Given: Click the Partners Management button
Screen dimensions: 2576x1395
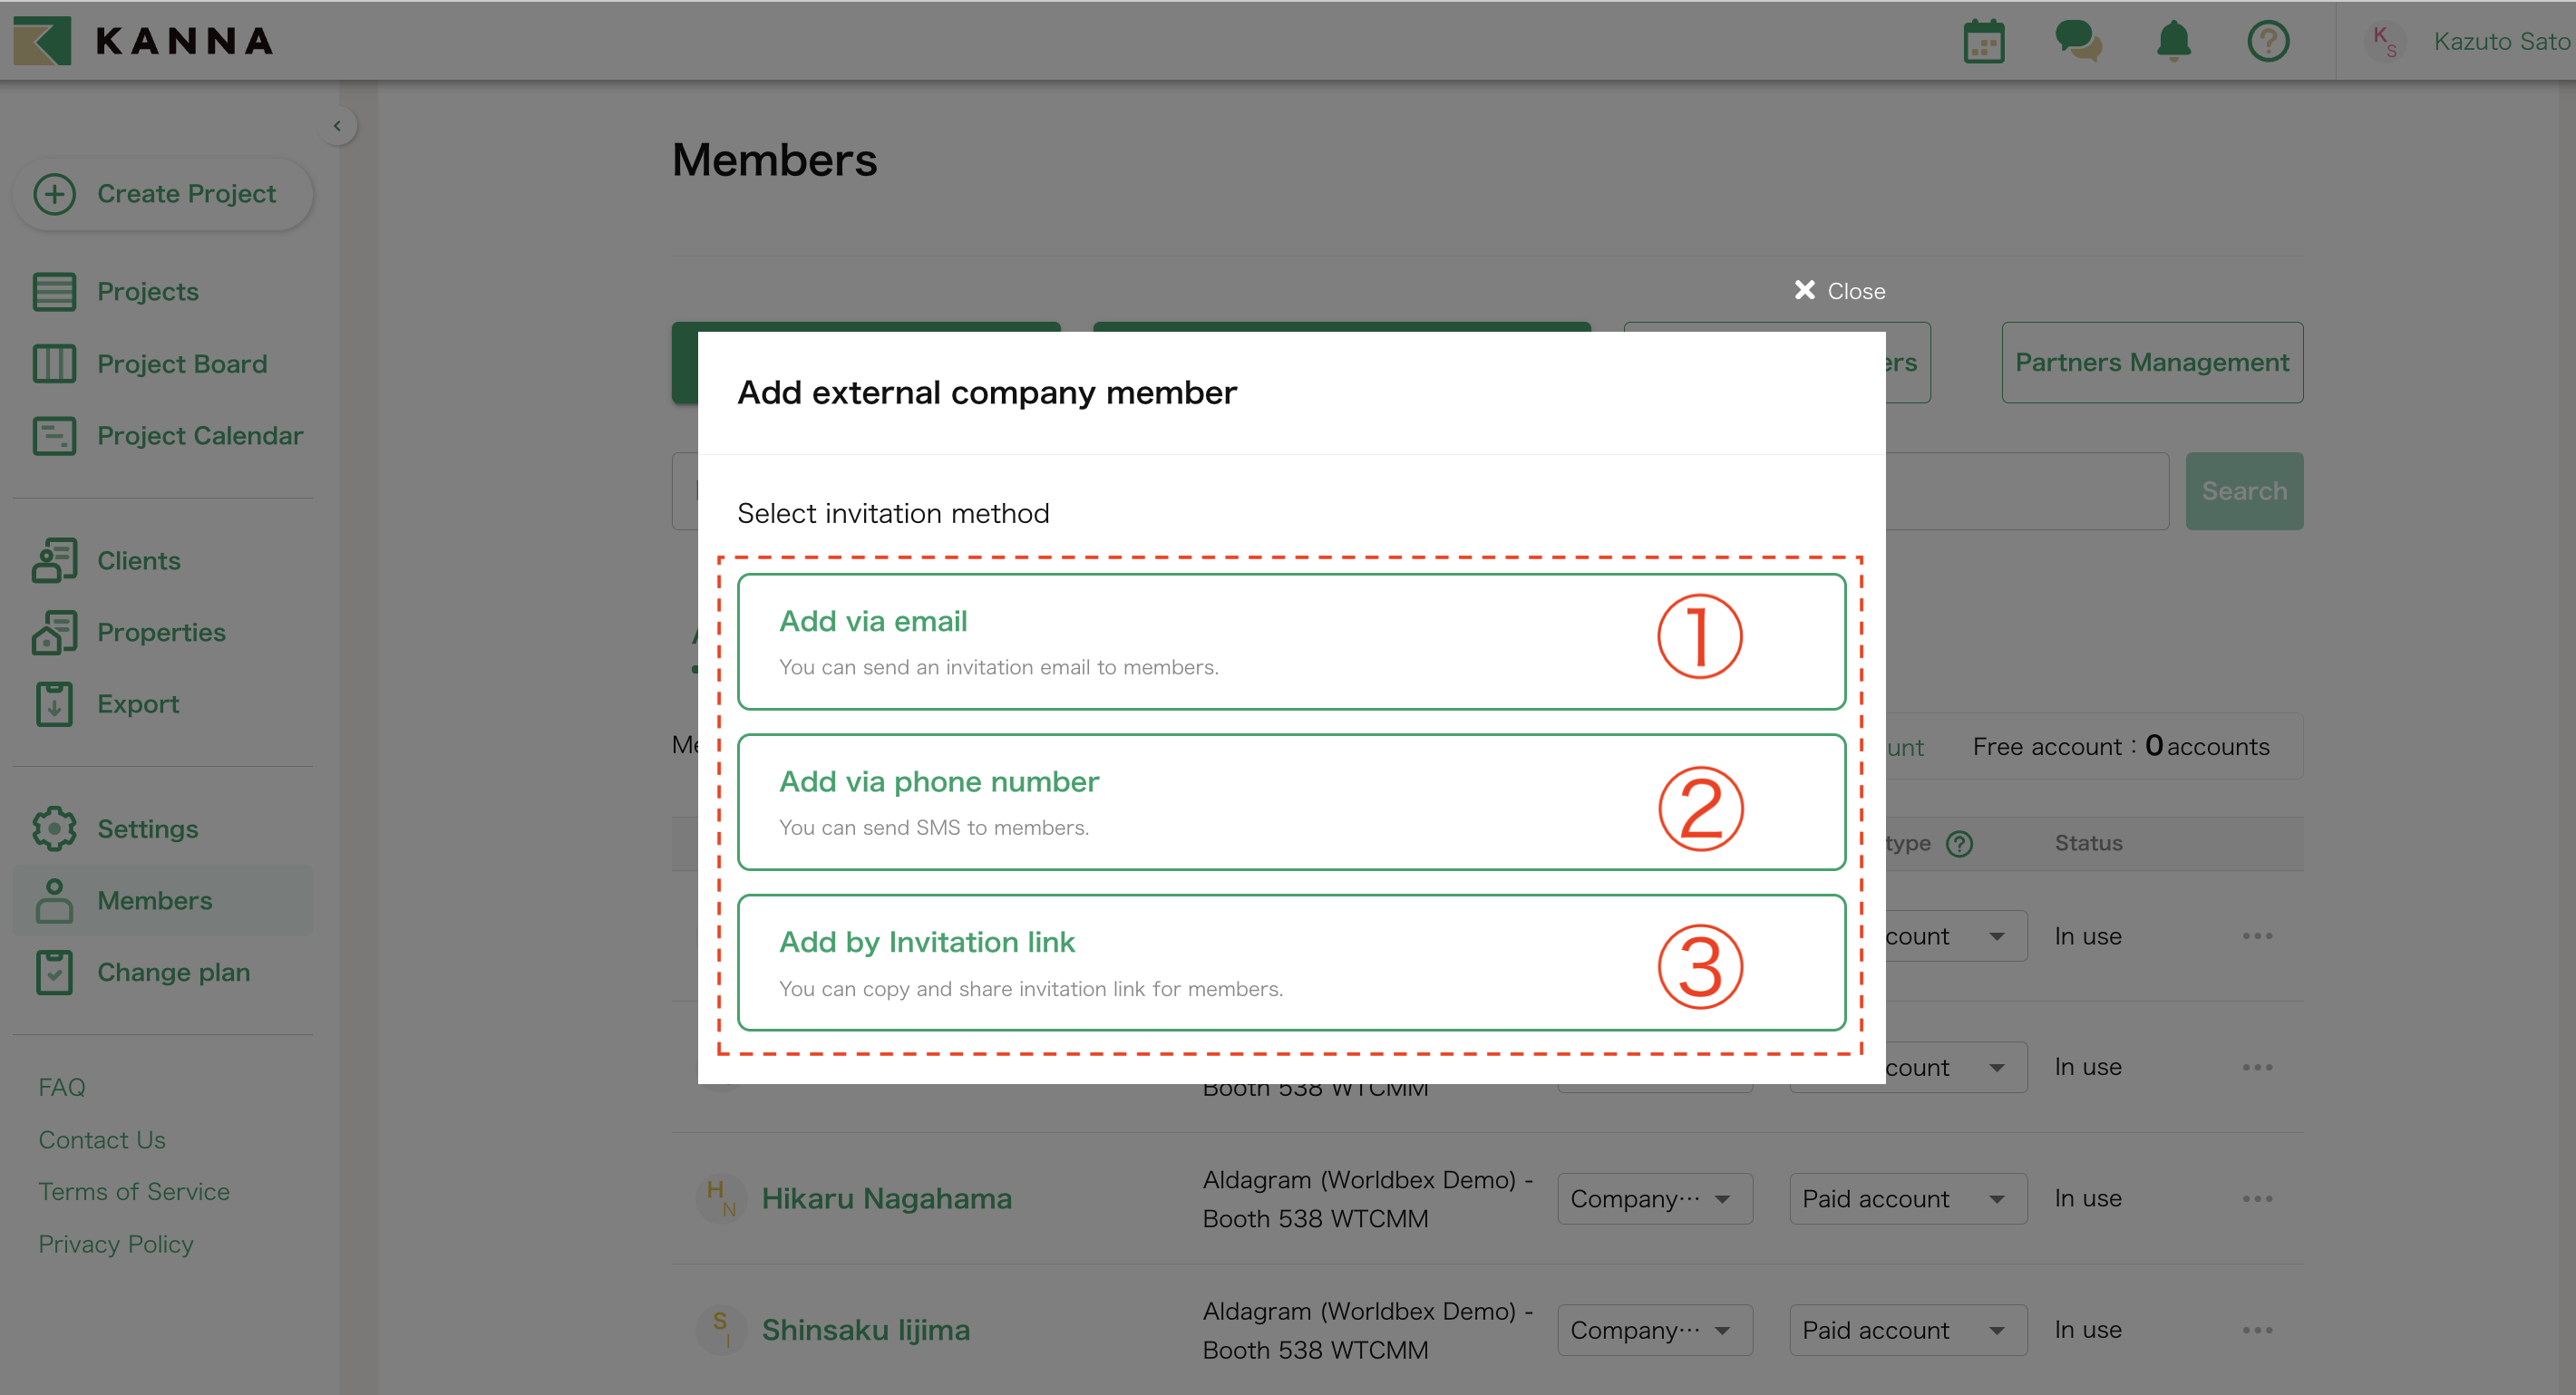Looking at the screenshot, I should 2151,362.
